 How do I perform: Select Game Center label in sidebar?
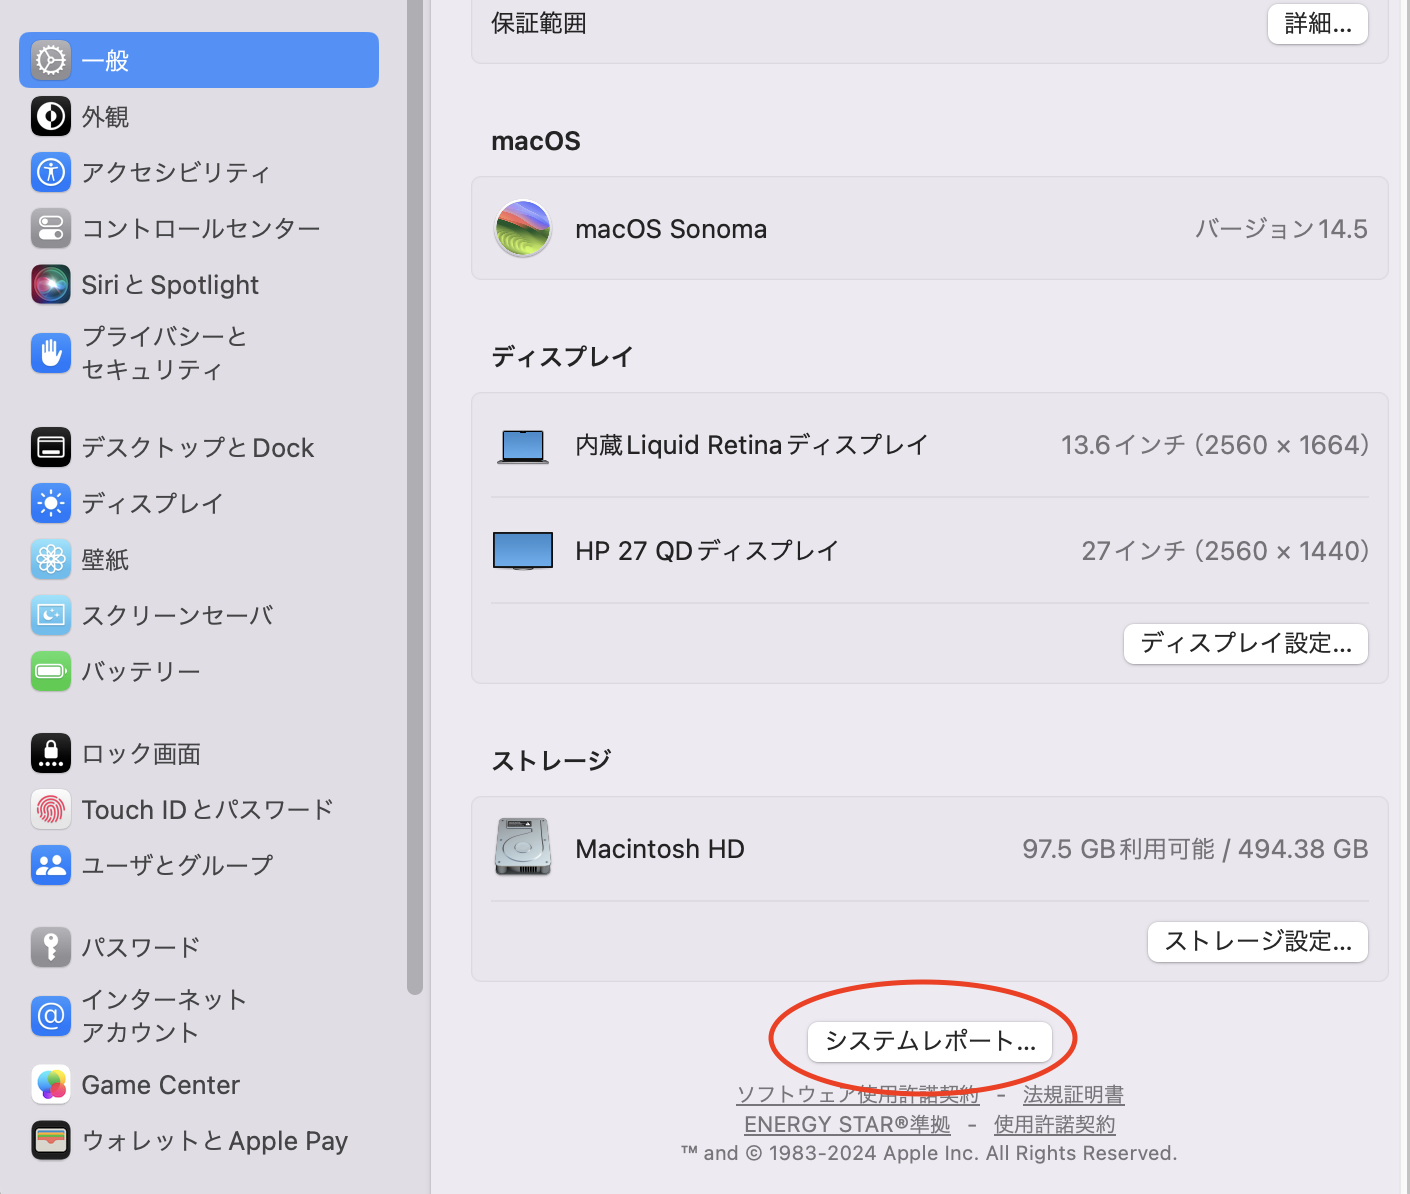coord(160,1084)
